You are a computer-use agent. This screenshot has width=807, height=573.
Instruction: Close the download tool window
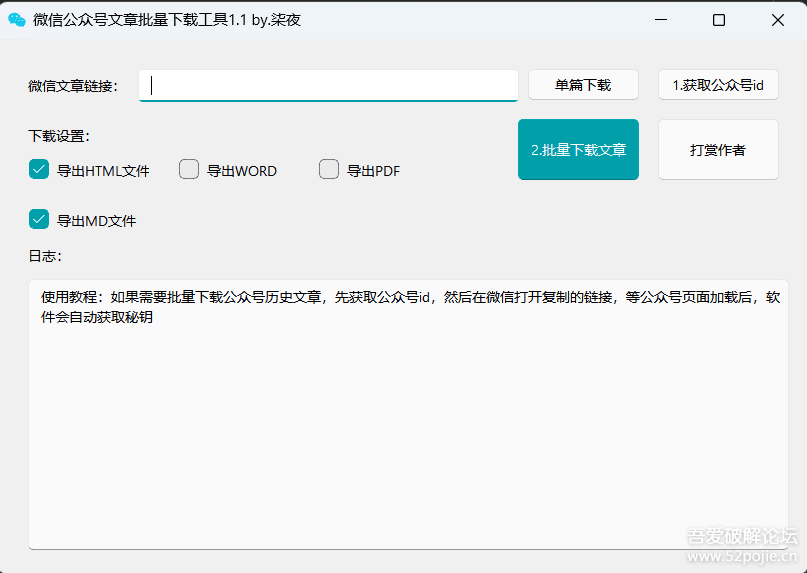coord(777,20)
